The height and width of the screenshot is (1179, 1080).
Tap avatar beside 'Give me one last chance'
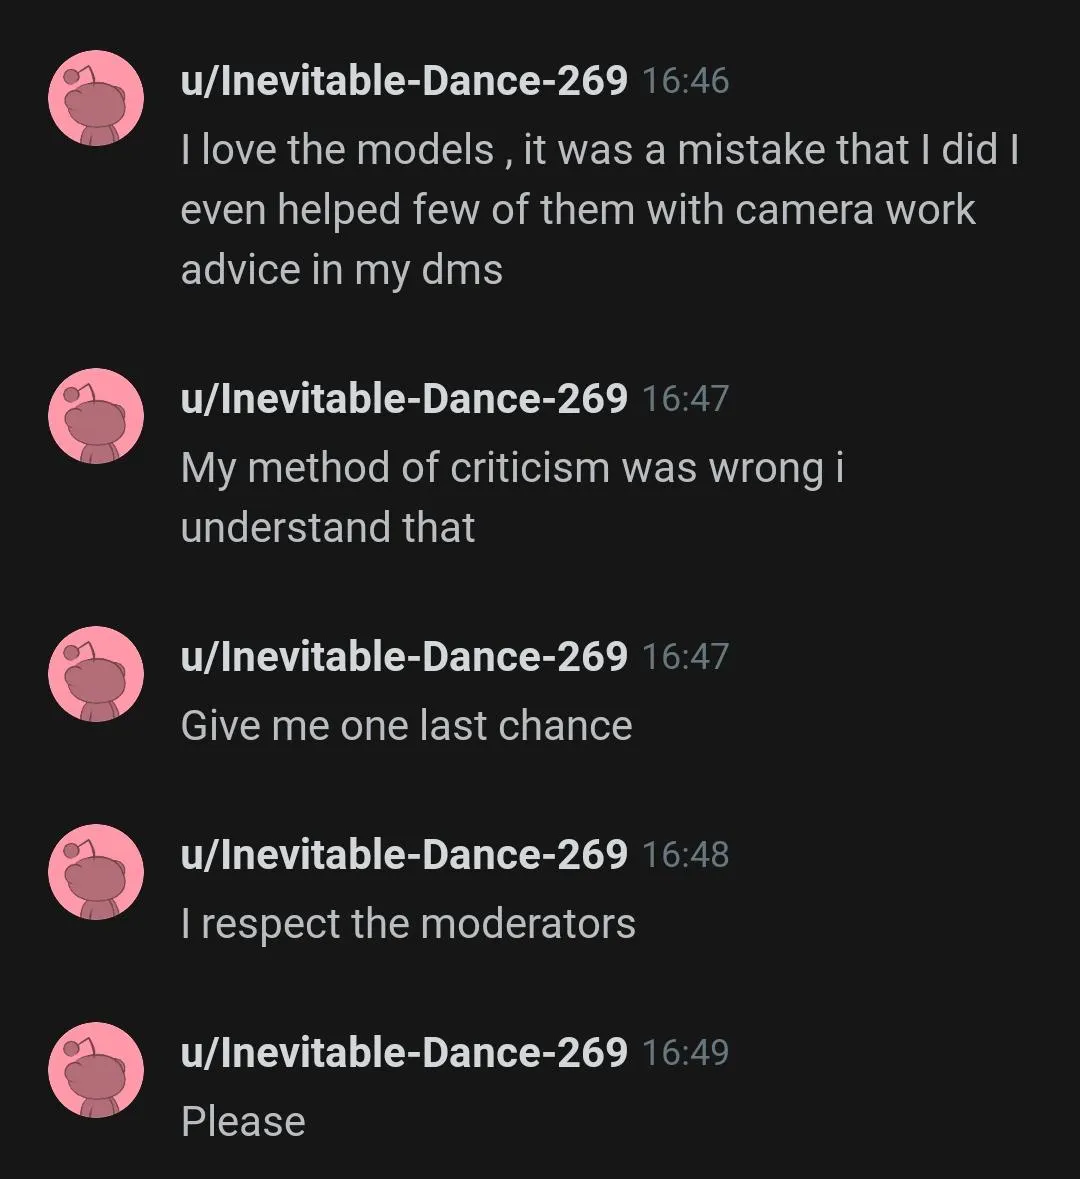click(96, 674)
